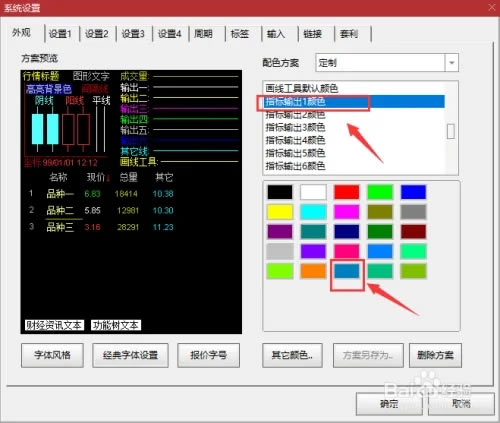Pick the red color swatch
500x423 pixels.
347,192
